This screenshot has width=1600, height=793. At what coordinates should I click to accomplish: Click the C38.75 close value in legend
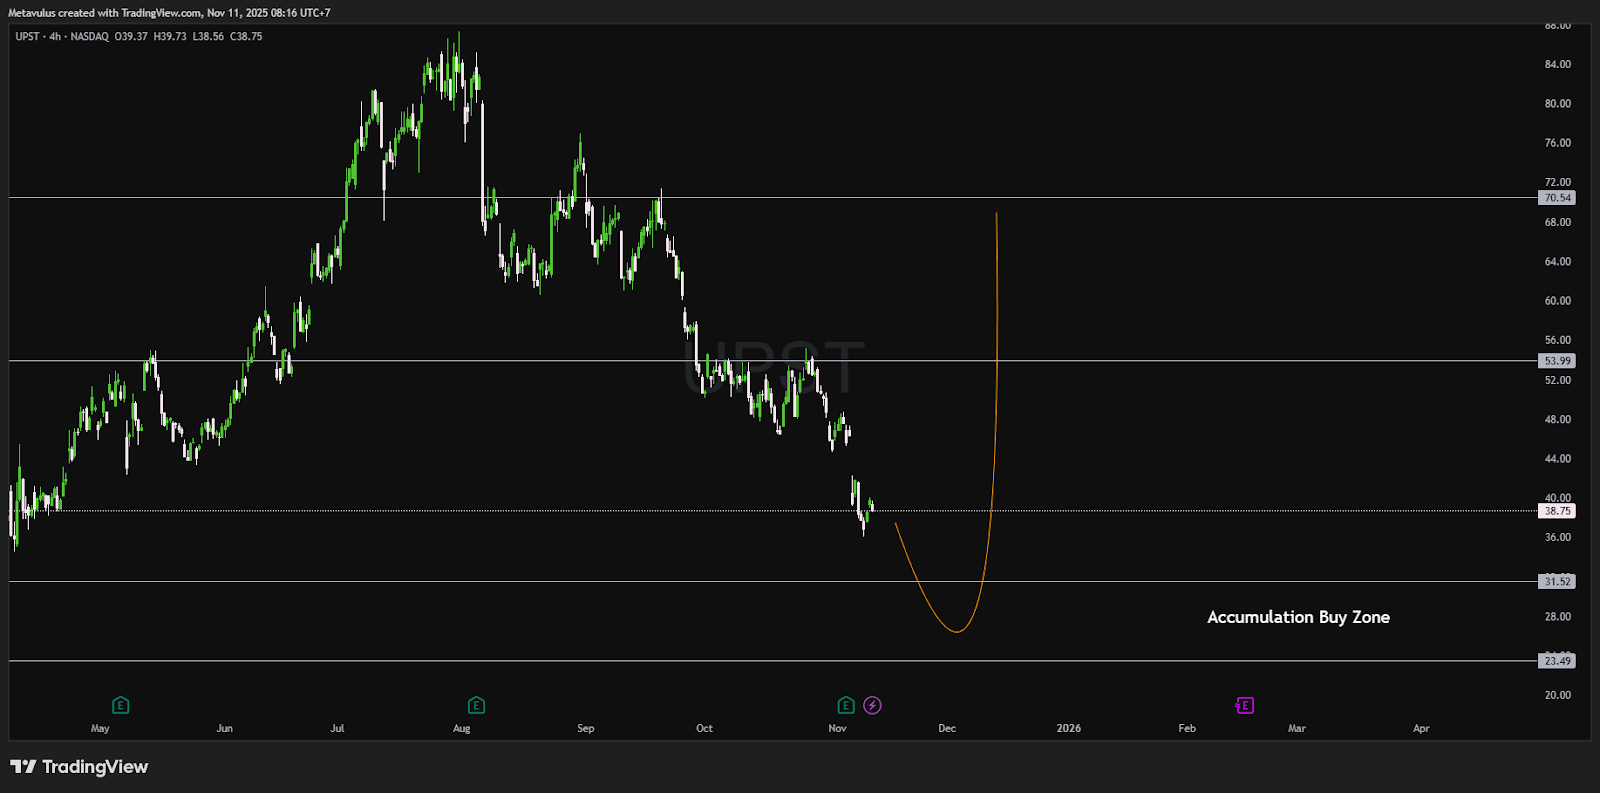(x=246, y=36)
